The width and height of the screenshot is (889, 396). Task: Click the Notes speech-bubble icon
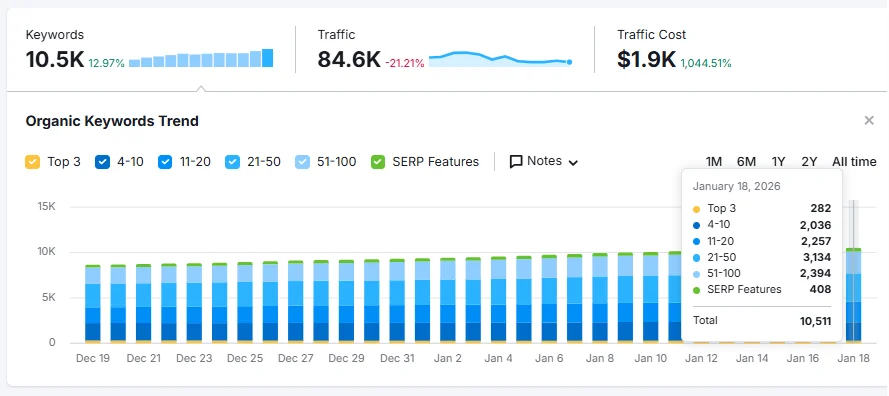pyautogui.click(x=516, y=162)
